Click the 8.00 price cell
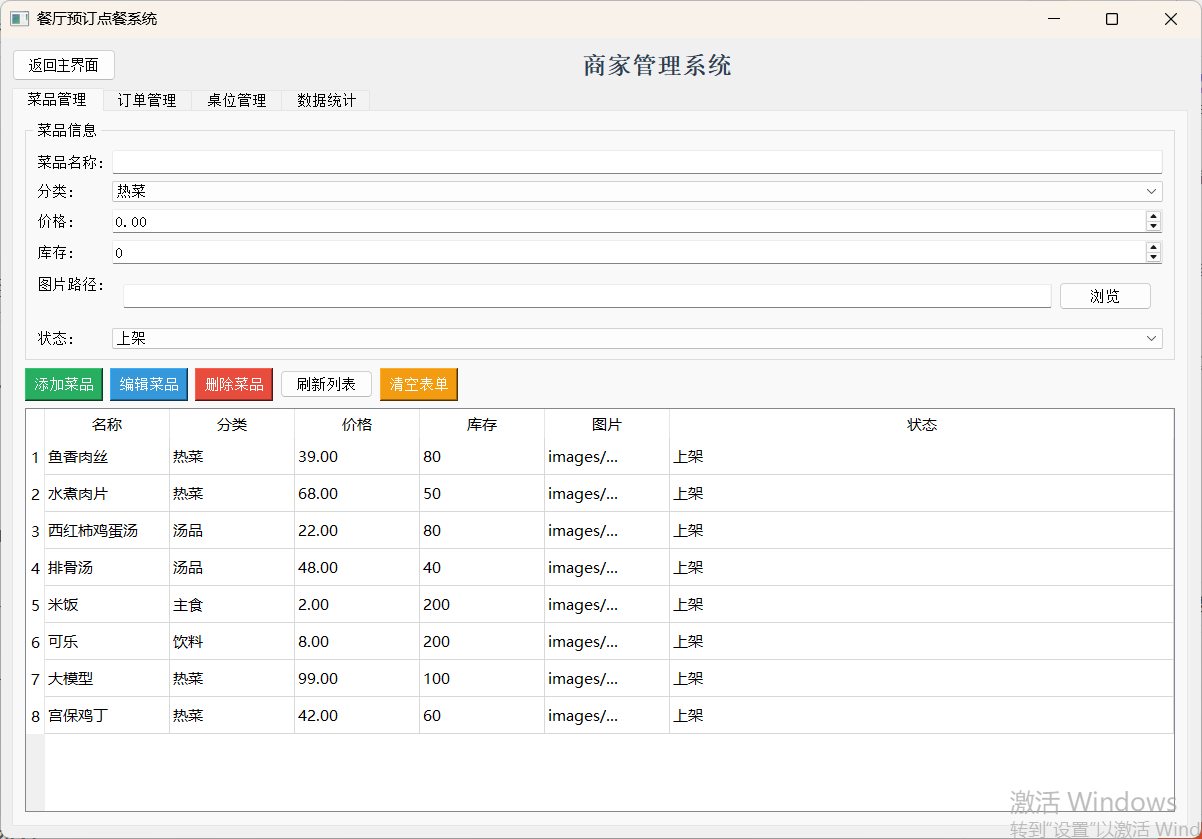The image size is (1202, 839). 357,642
